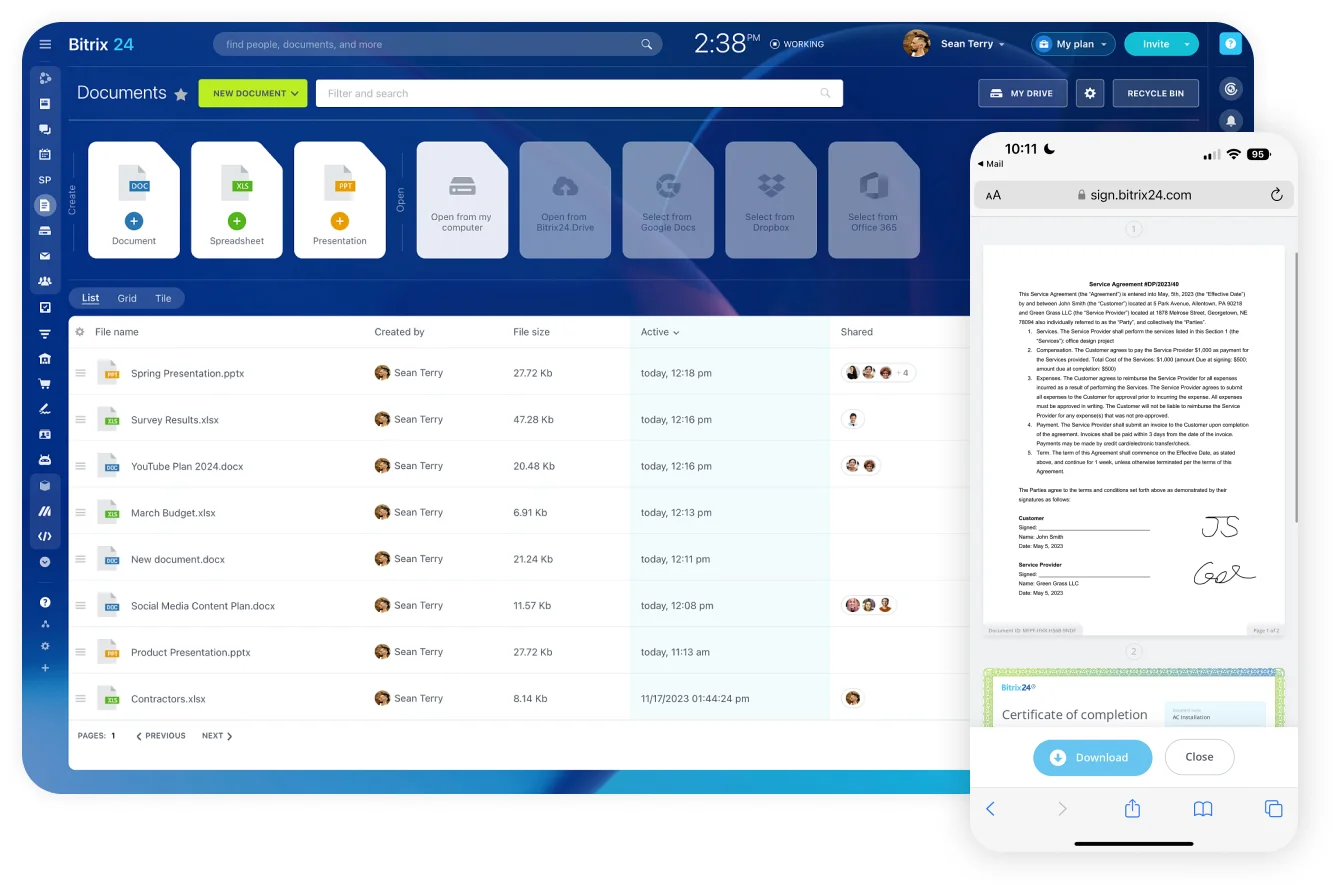This screenshot has width=1340, height=894.
Task: Switch to the Grid view tab
Action: point(127,298)
